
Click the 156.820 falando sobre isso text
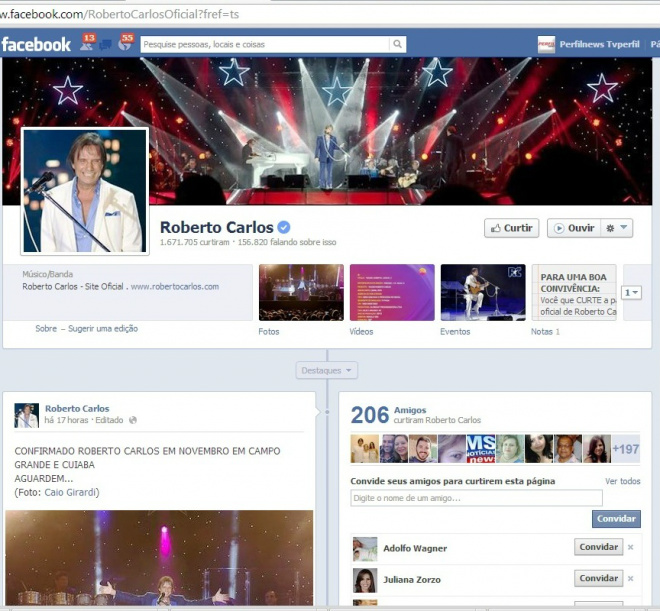point(287,242)
